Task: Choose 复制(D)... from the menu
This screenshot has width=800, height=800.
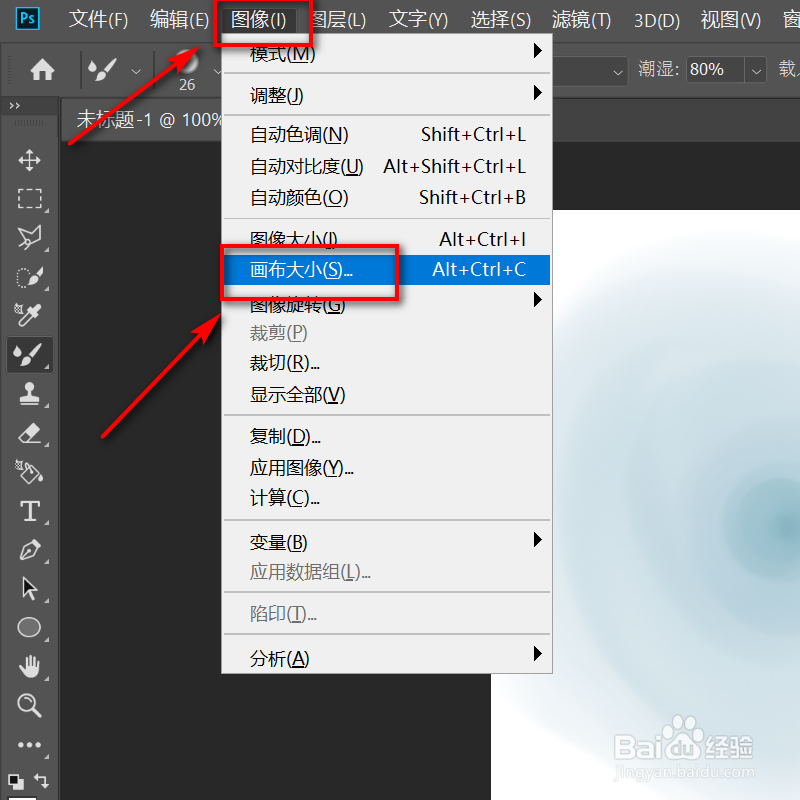Action: pyautogui.click(x=388, y=436)
